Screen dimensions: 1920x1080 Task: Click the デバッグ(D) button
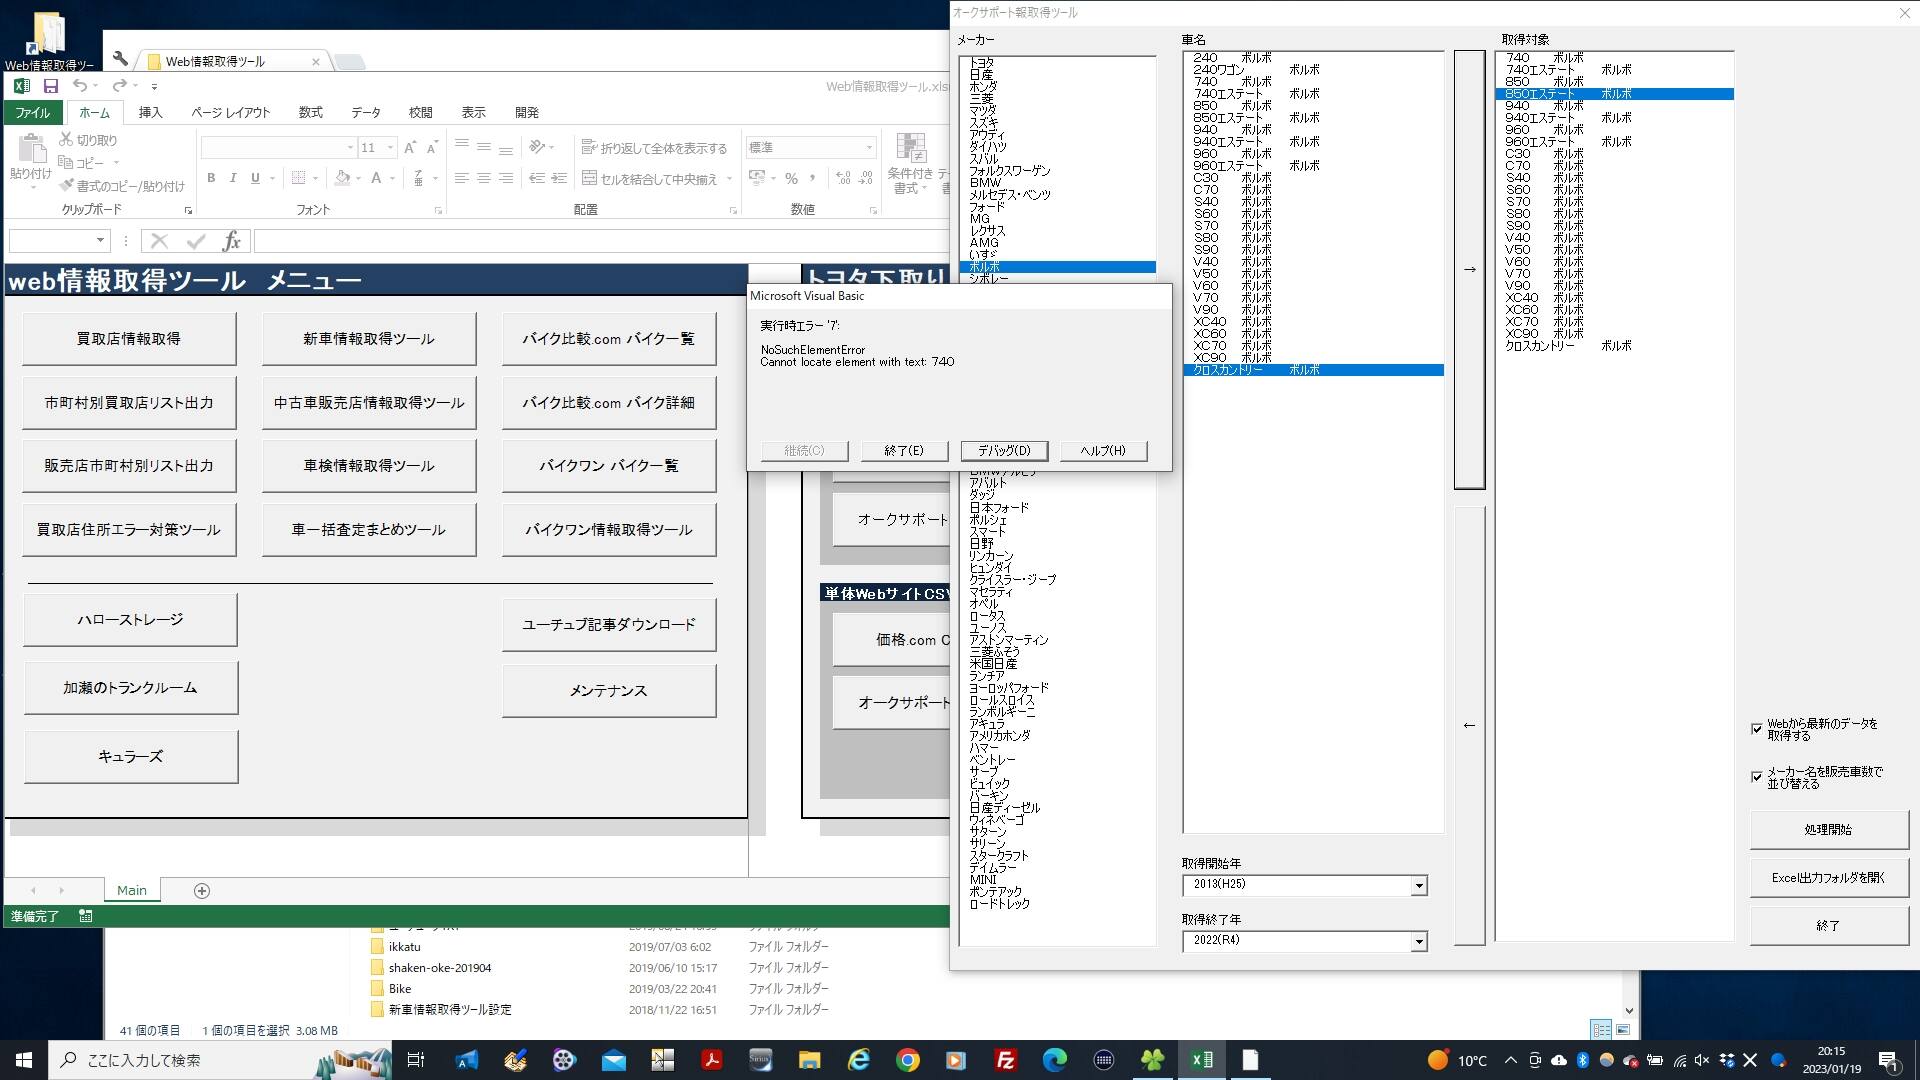click(x=1003, y=451)
